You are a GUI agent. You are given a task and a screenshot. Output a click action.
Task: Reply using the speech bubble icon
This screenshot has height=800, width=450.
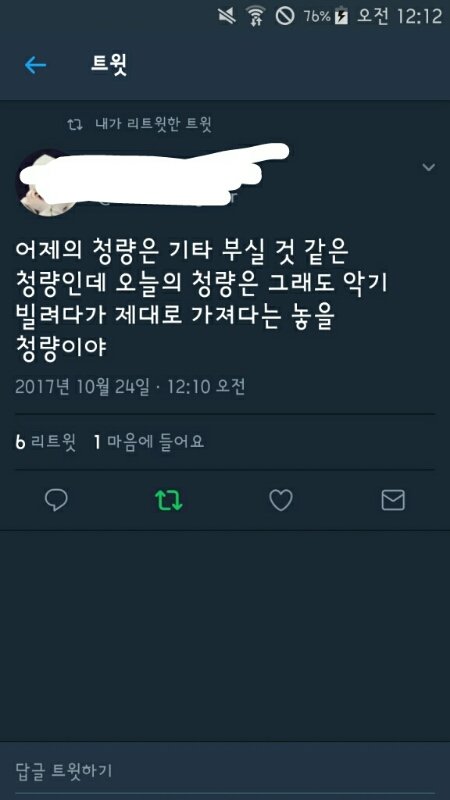pos(56,500)
